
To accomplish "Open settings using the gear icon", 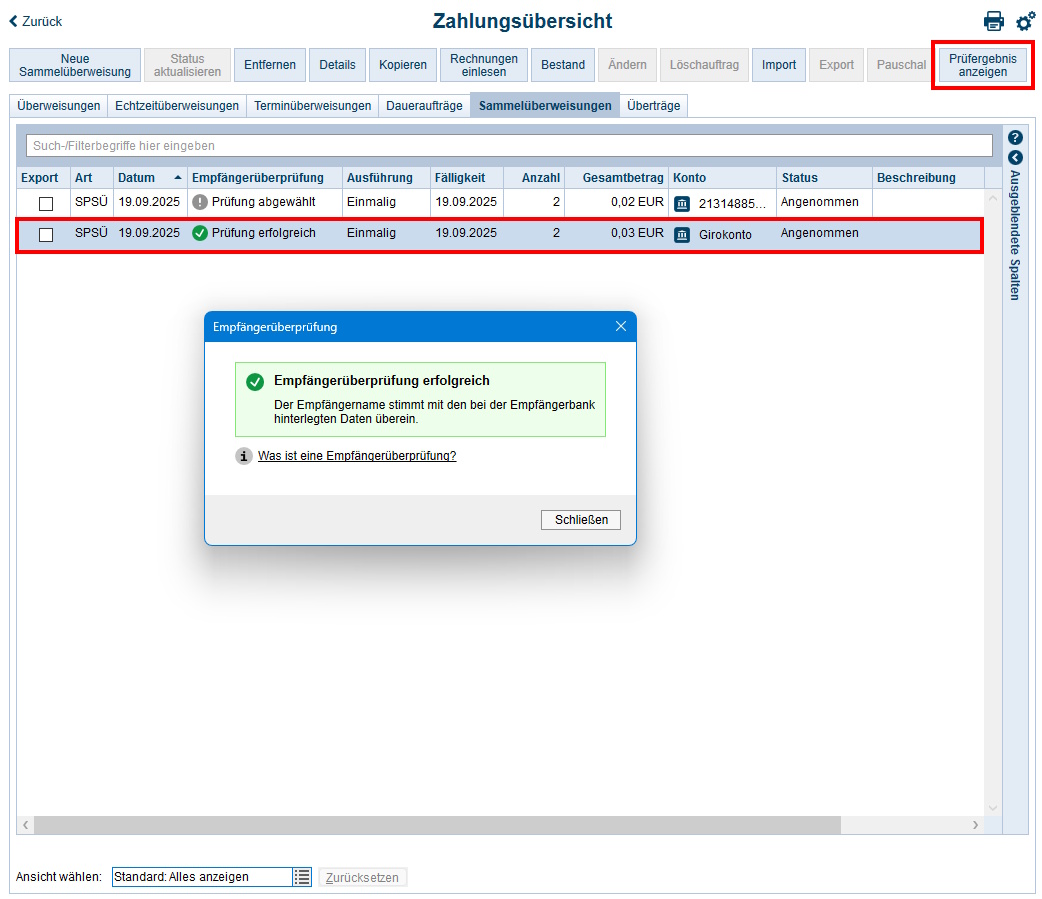I will click(x=1025, y=20).
